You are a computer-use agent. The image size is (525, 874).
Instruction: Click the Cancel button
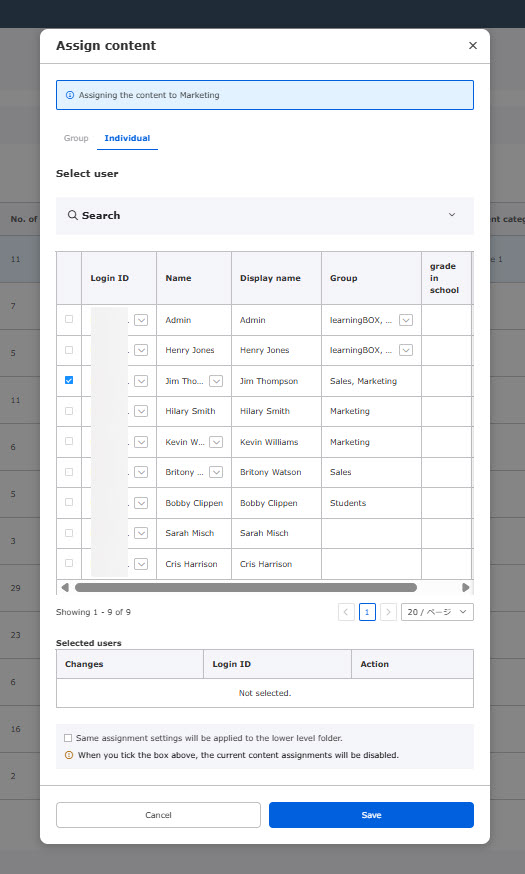(158, 815)
